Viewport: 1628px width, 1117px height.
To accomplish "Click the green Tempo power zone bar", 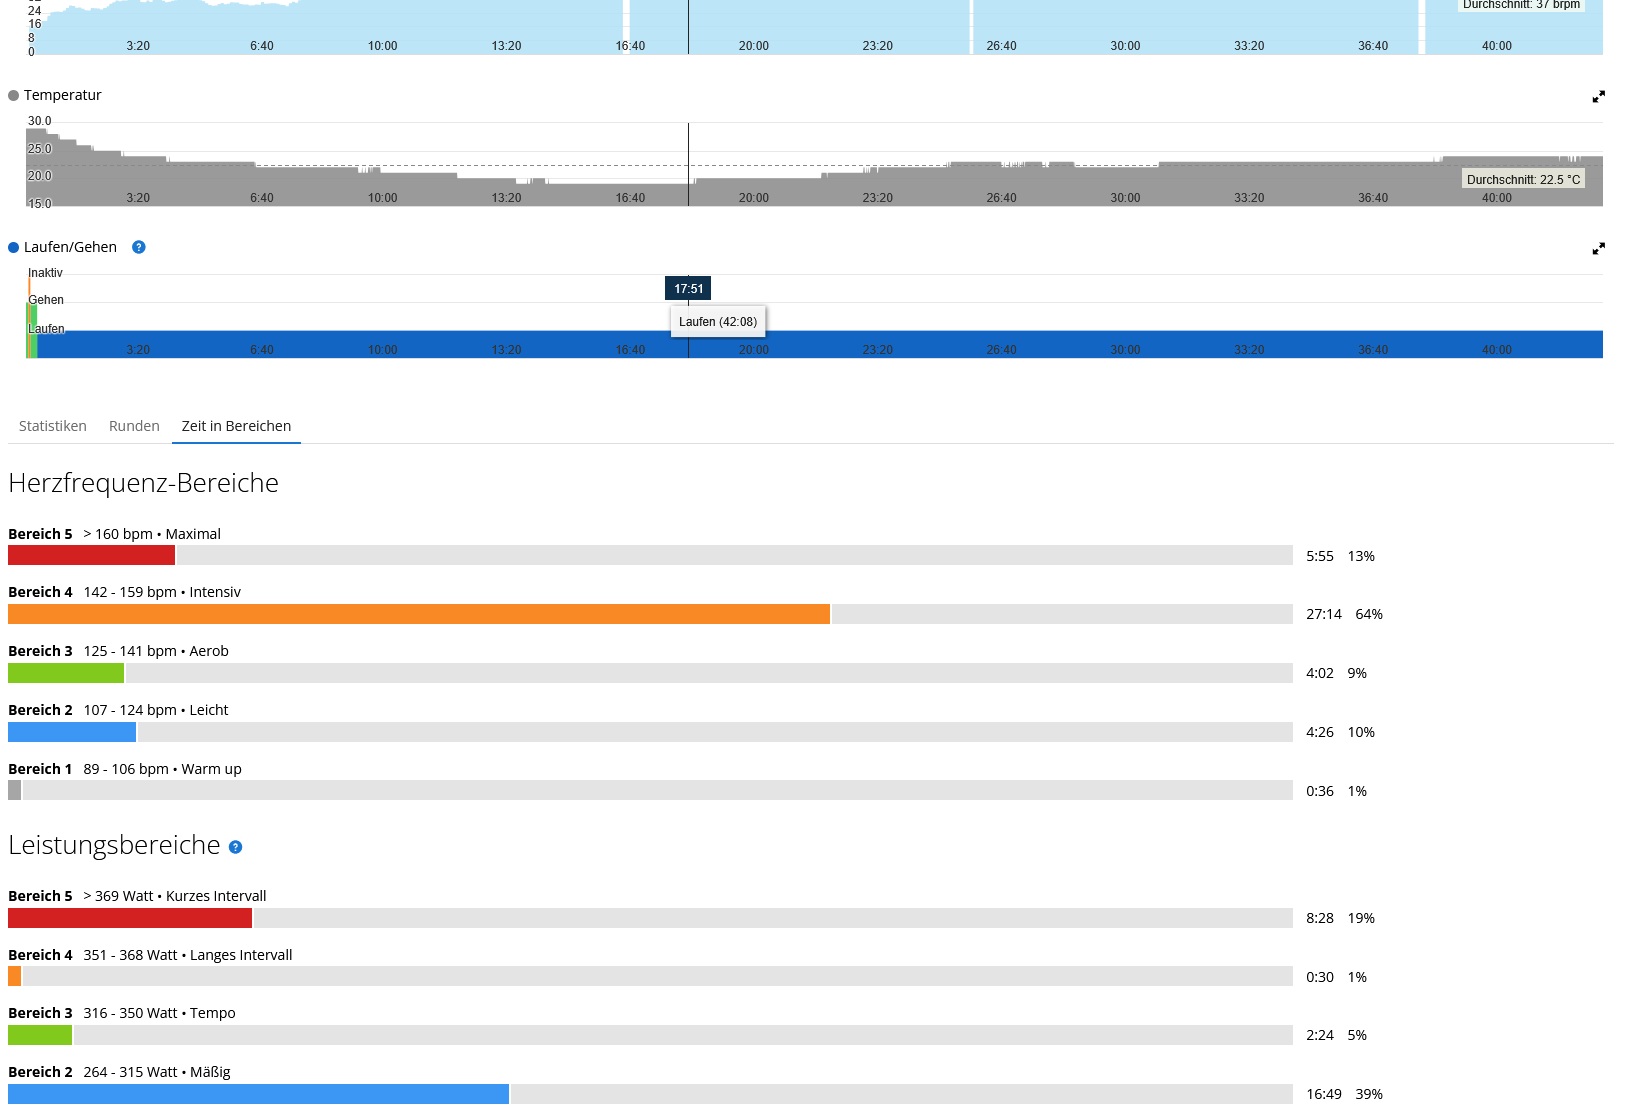I will 40,1035.
